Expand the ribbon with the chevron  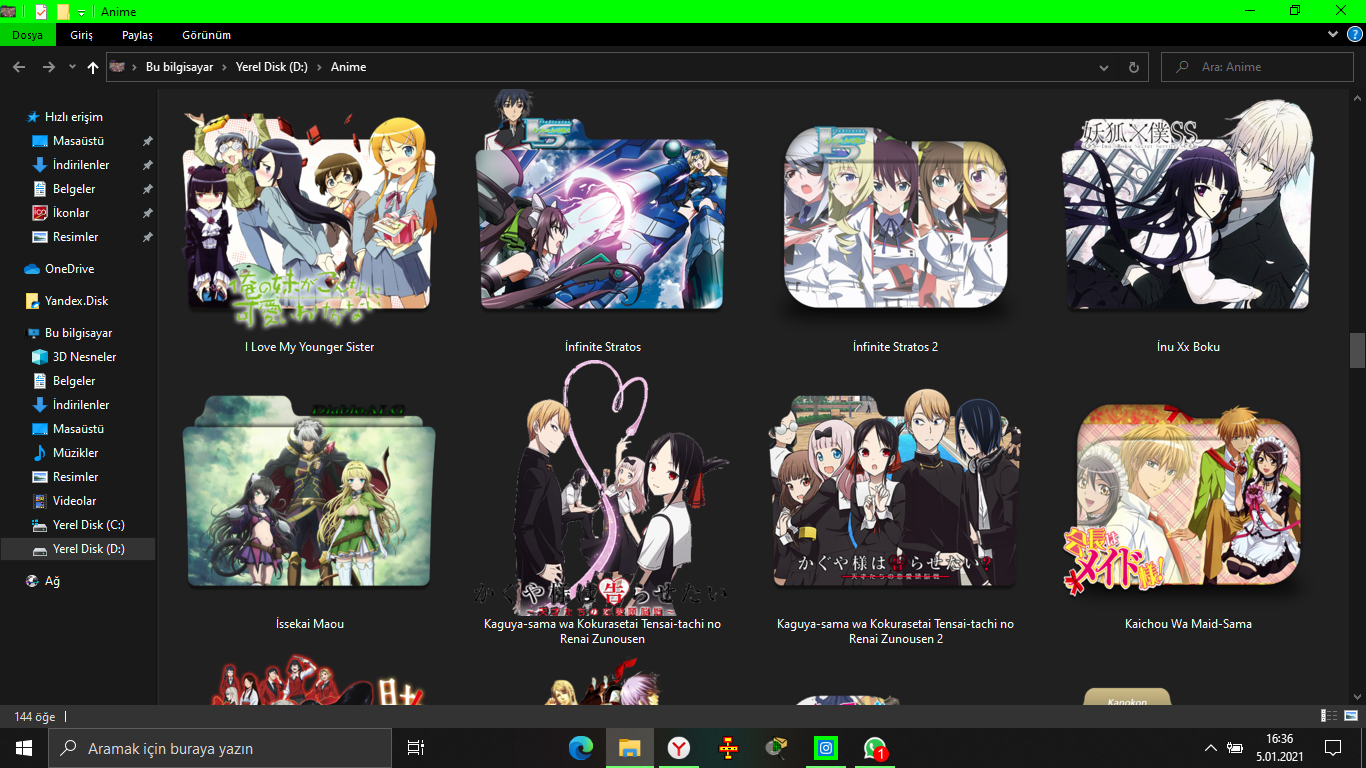[x=1333, y=34]
